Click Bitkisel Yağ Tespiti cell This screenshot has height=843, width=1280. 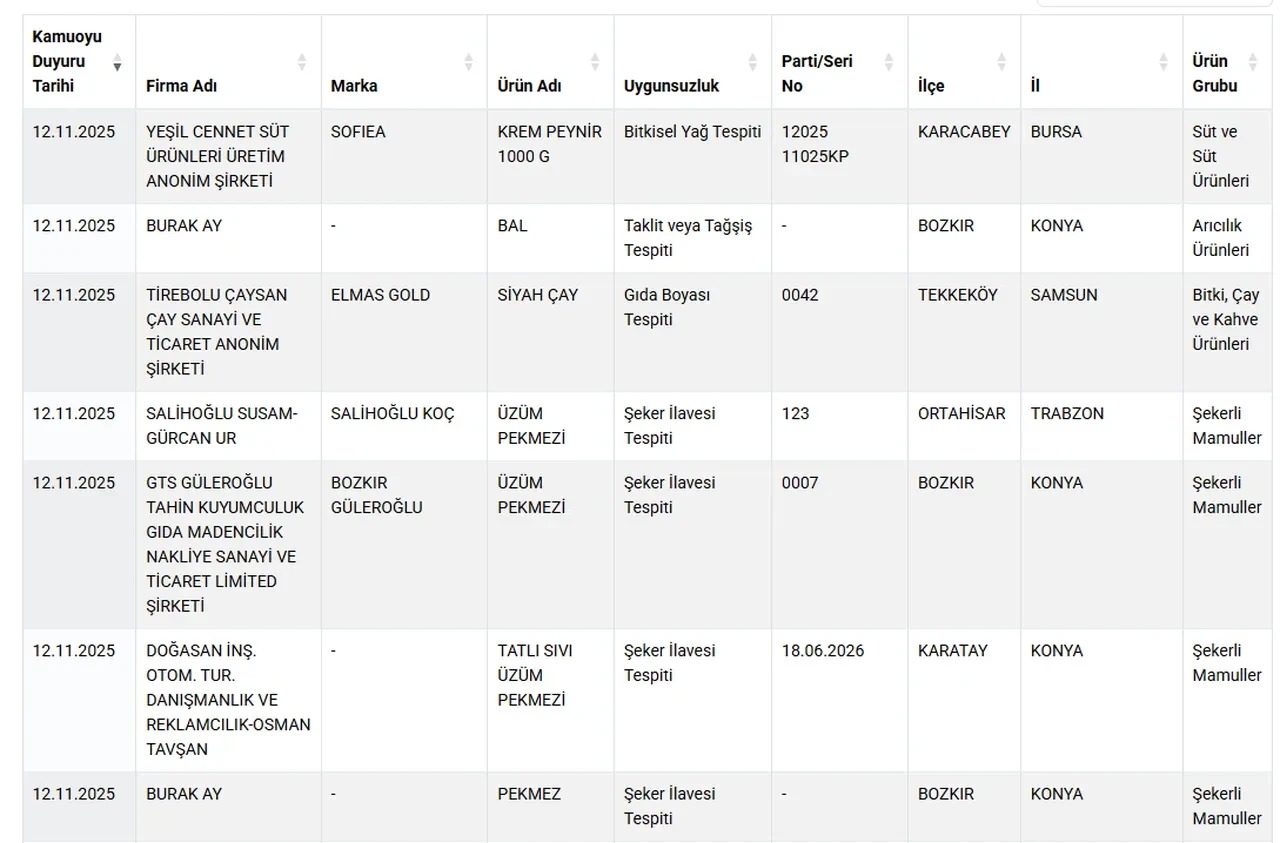click(692, 132)
